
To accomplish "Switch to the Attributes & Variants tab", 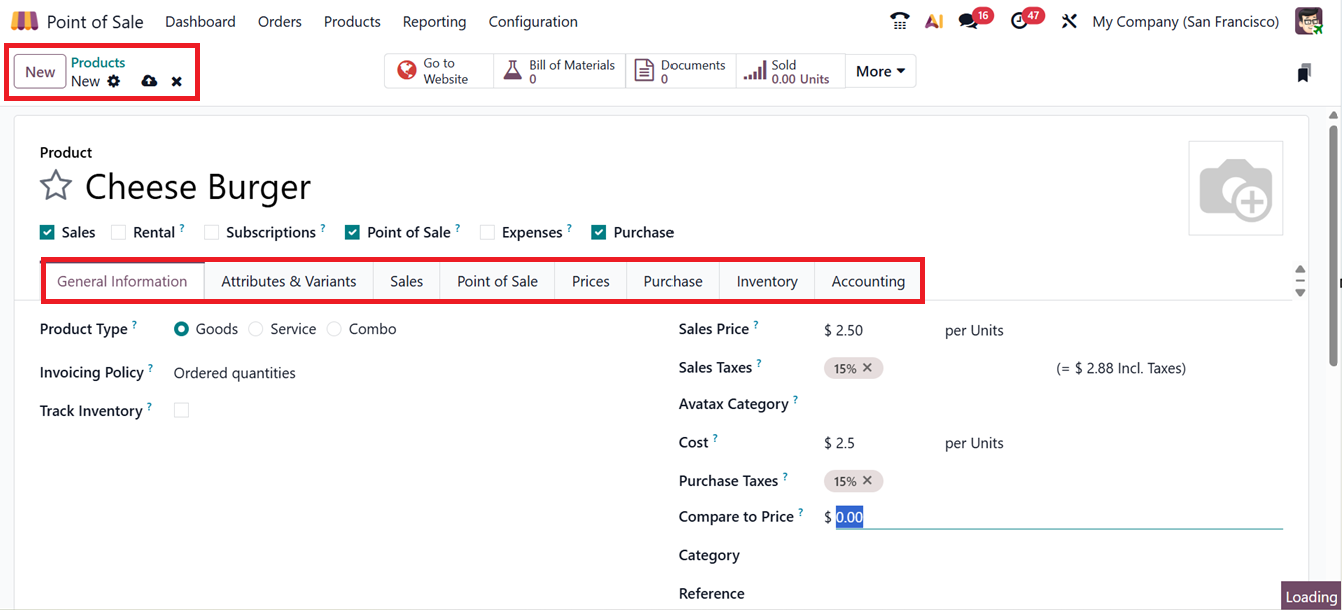I will pyautogui.click(x=288, y=281).
